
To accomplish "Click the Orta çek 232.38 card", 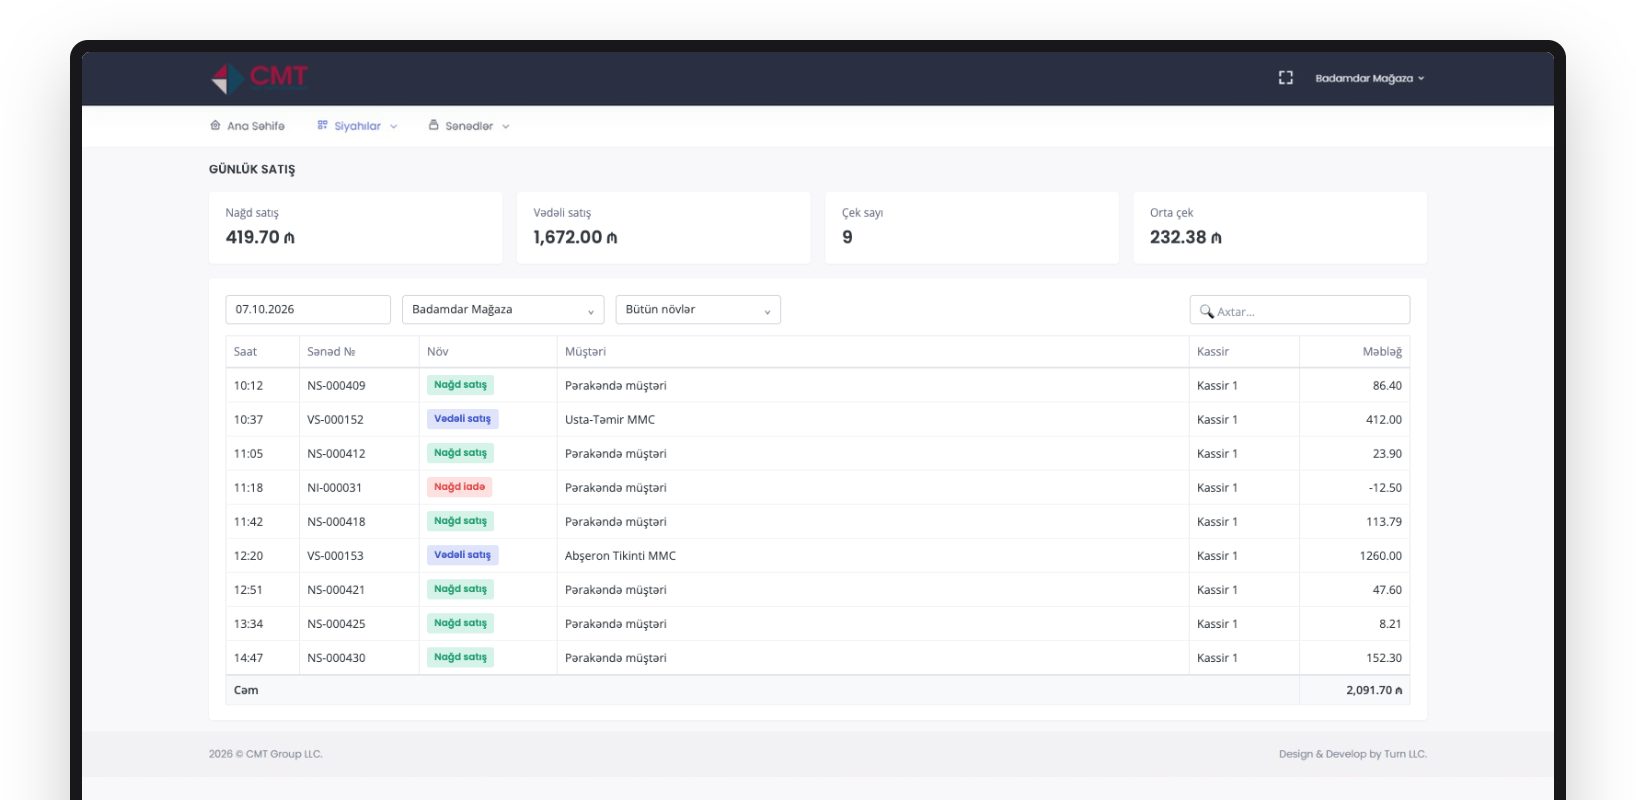I will pos(1280,228).
